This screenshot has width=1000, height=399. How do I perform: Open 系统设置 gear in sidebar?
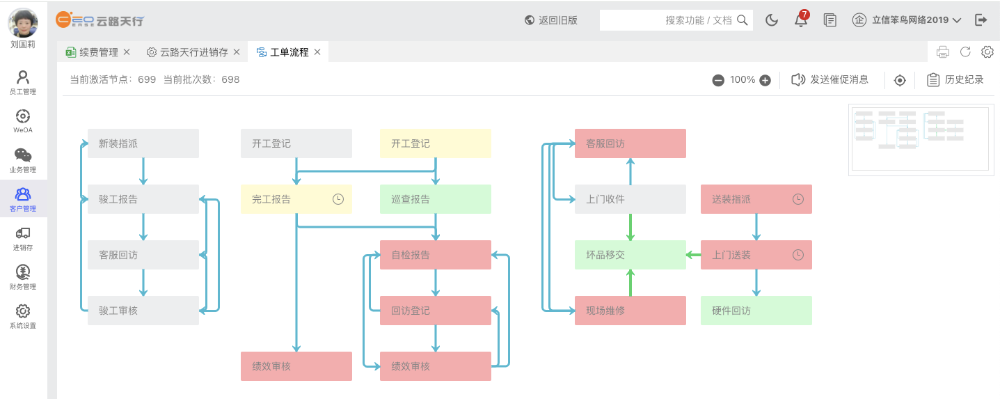[x=23, y=316]
